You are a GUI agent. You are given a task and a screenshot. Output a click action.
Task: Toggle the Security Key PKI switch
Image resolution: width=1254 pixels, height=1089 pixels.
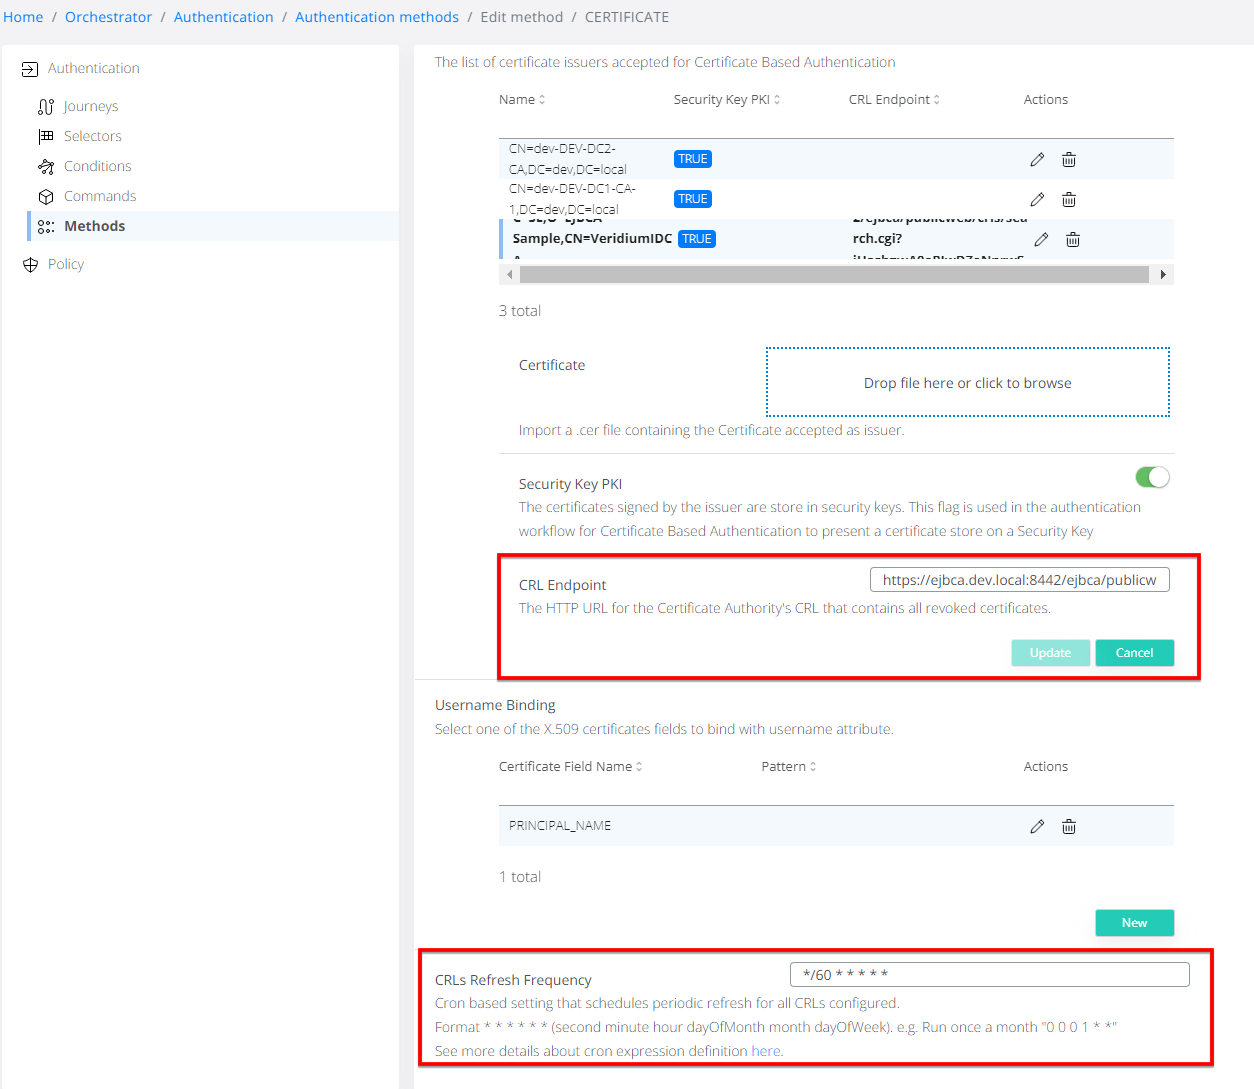pyautogui.click(x=1152, y=478)
